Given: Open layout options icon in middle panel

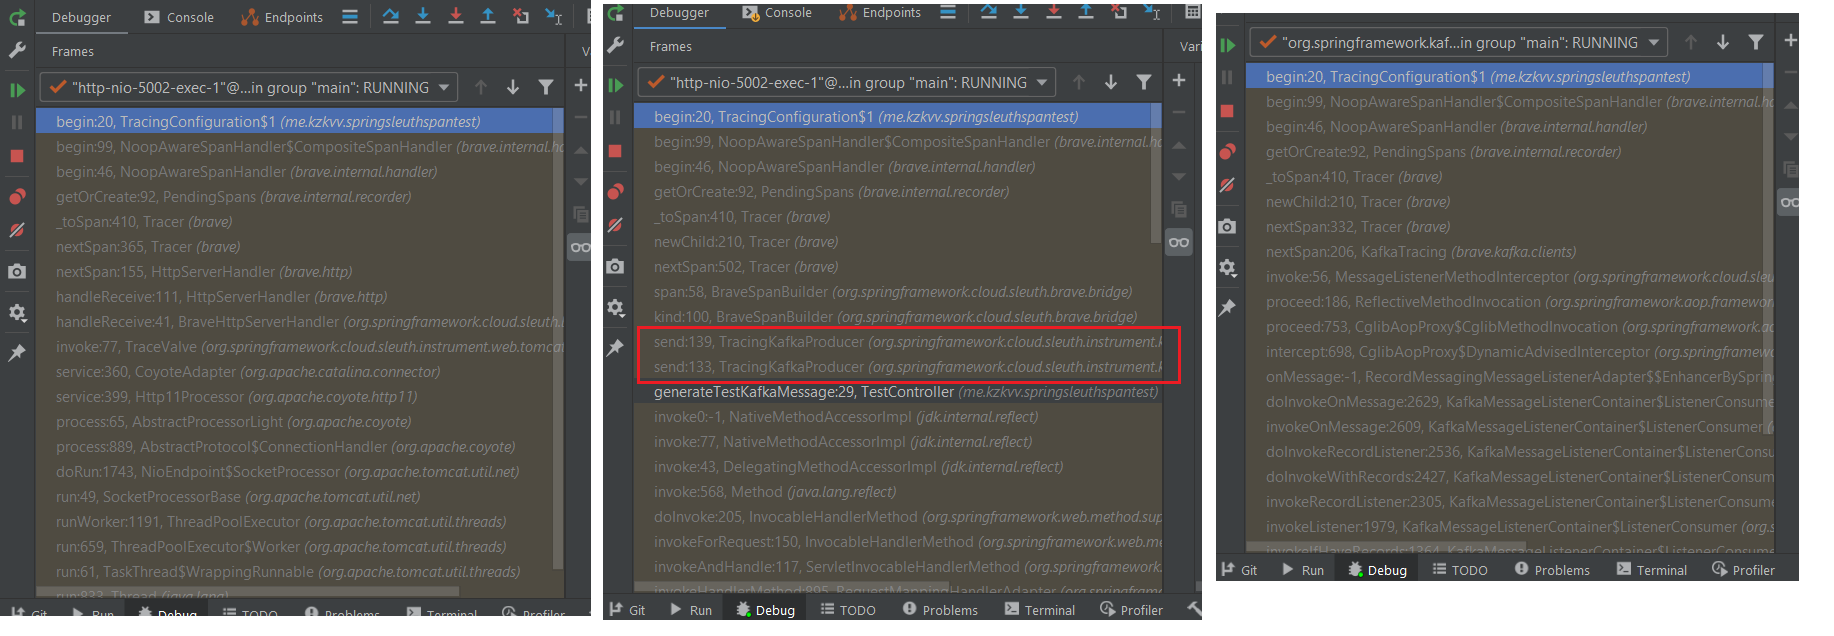Looking at the screenshot, I should pos(948,12).
